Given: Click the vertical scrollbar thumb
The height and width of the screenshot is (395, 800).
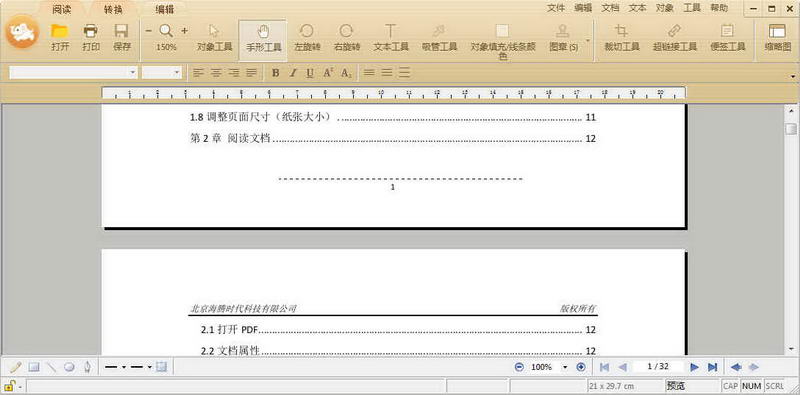Looking at the screenshot, I should click(x=791, y=128).
